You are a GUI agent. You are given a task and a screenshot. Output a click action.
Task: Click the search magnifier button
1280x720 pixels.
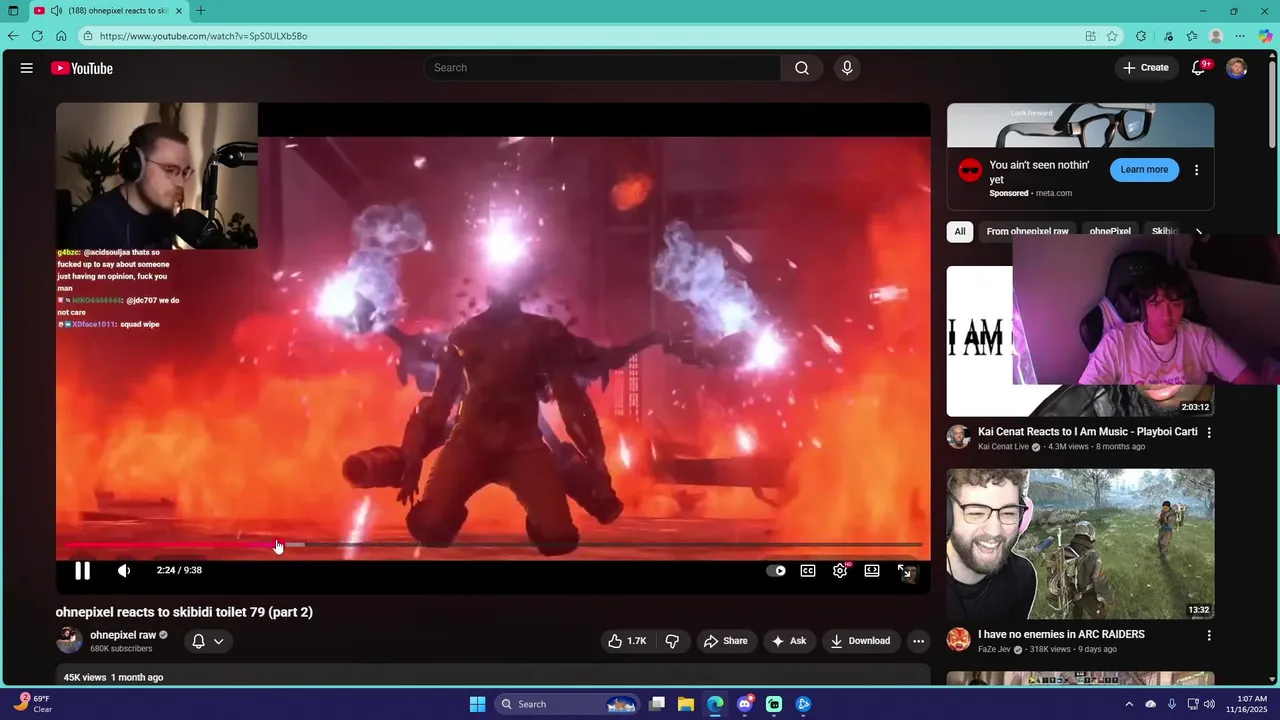[802, 68]
